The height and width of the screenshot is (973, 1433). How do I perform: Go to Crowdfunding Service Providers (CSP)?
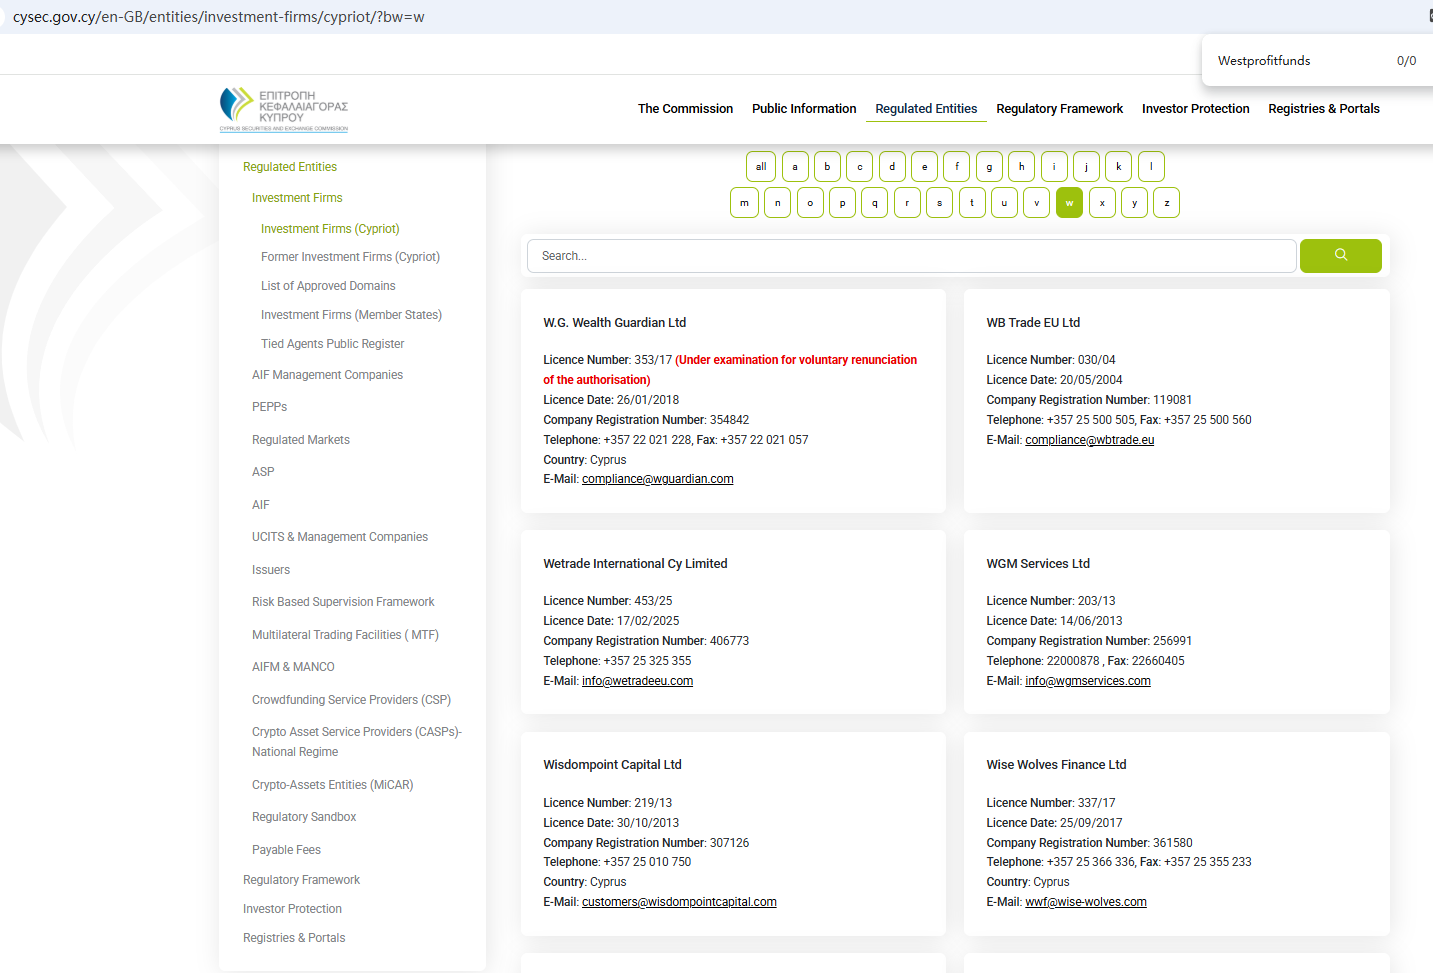pyautogui.click(x=351, y=700)
